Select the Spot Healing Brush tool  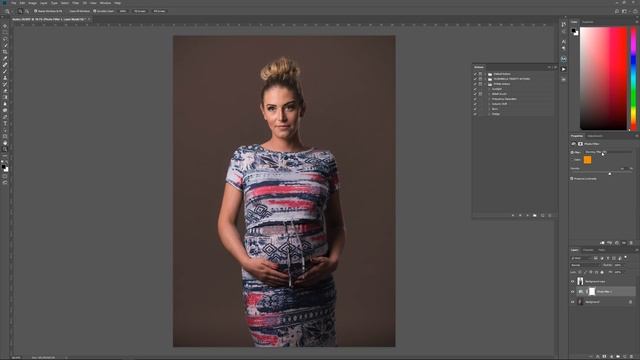5,65
